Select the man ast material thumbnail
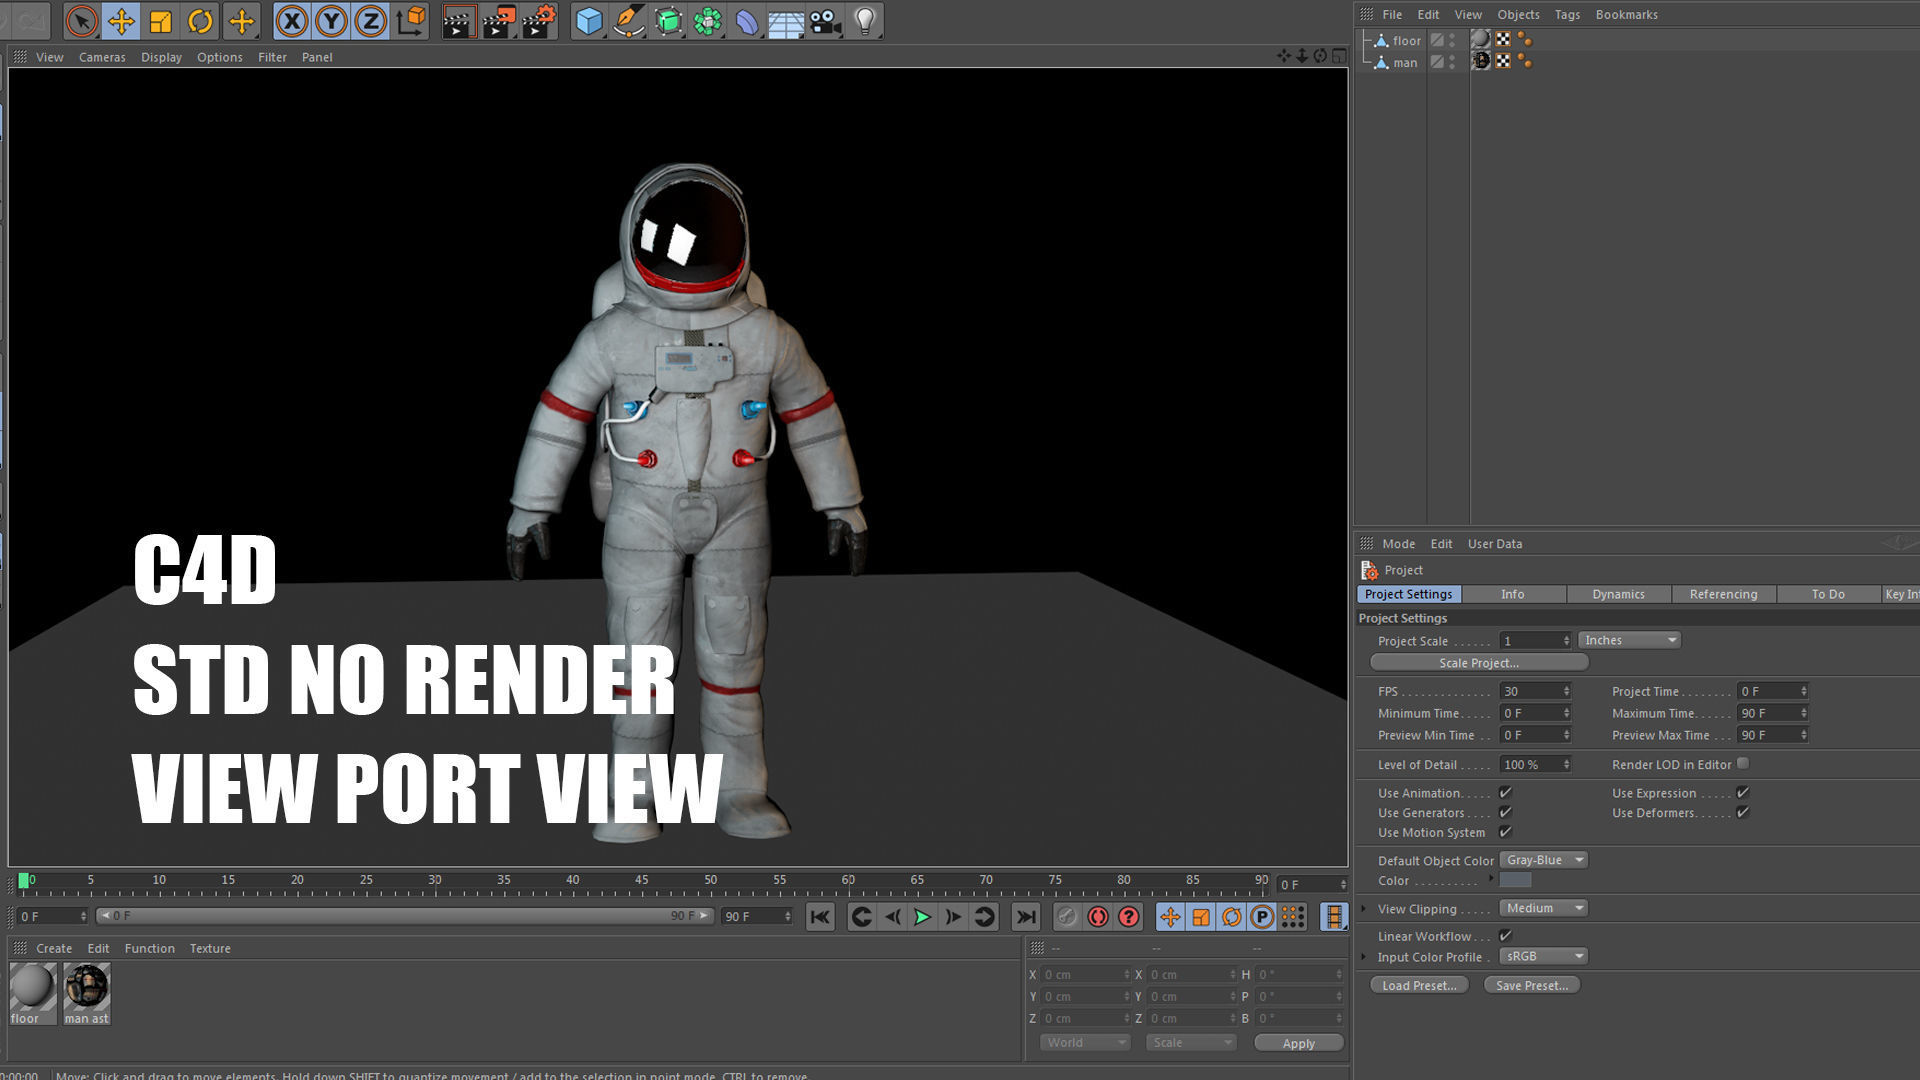Image resolution: width=1920 pixels, height=1080 pixels. coord(87,994)
